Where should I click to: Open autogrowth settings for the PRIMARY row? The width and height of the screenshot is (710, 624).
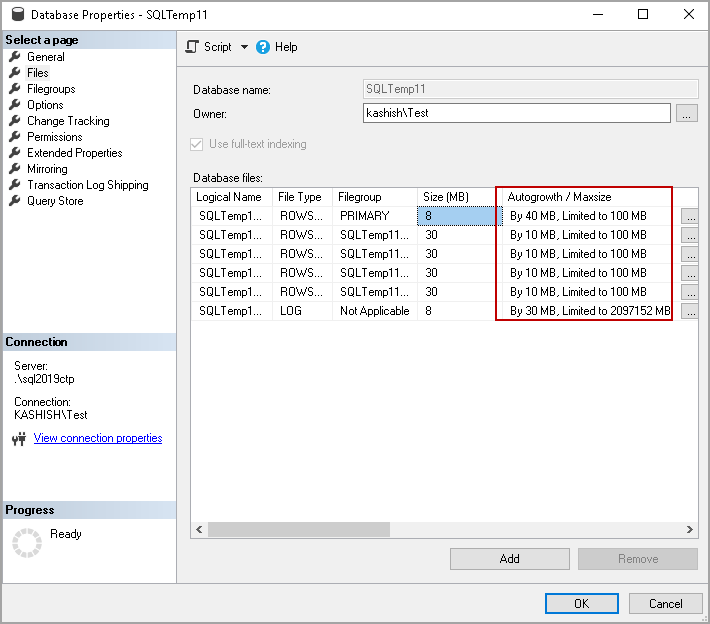[x=690, y=216]
